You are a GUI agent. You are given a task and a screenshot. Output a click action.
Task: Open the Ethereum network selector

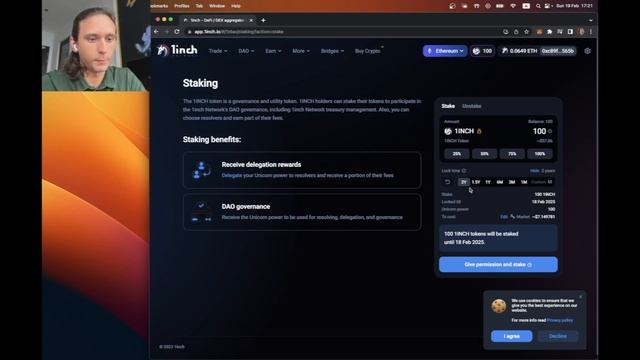point(445,51)
